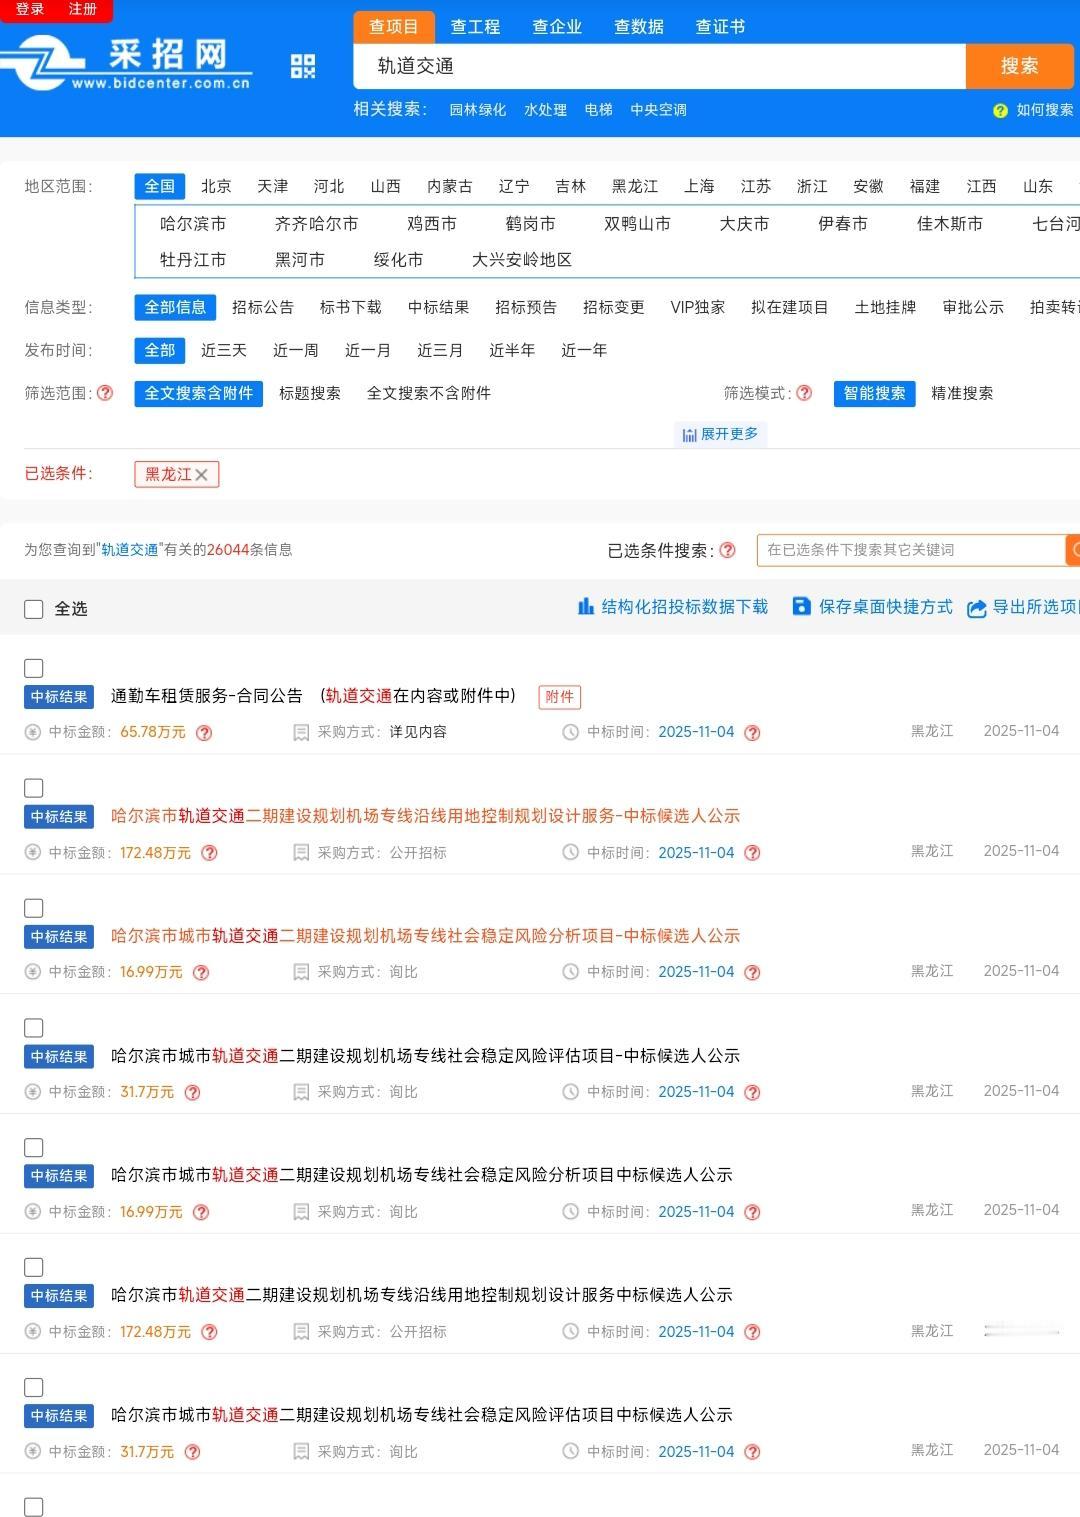Switch to the 查数据 tab
Image resolution: width=1080 pixels, height=1517 pixels.
(x=639, y=27)
